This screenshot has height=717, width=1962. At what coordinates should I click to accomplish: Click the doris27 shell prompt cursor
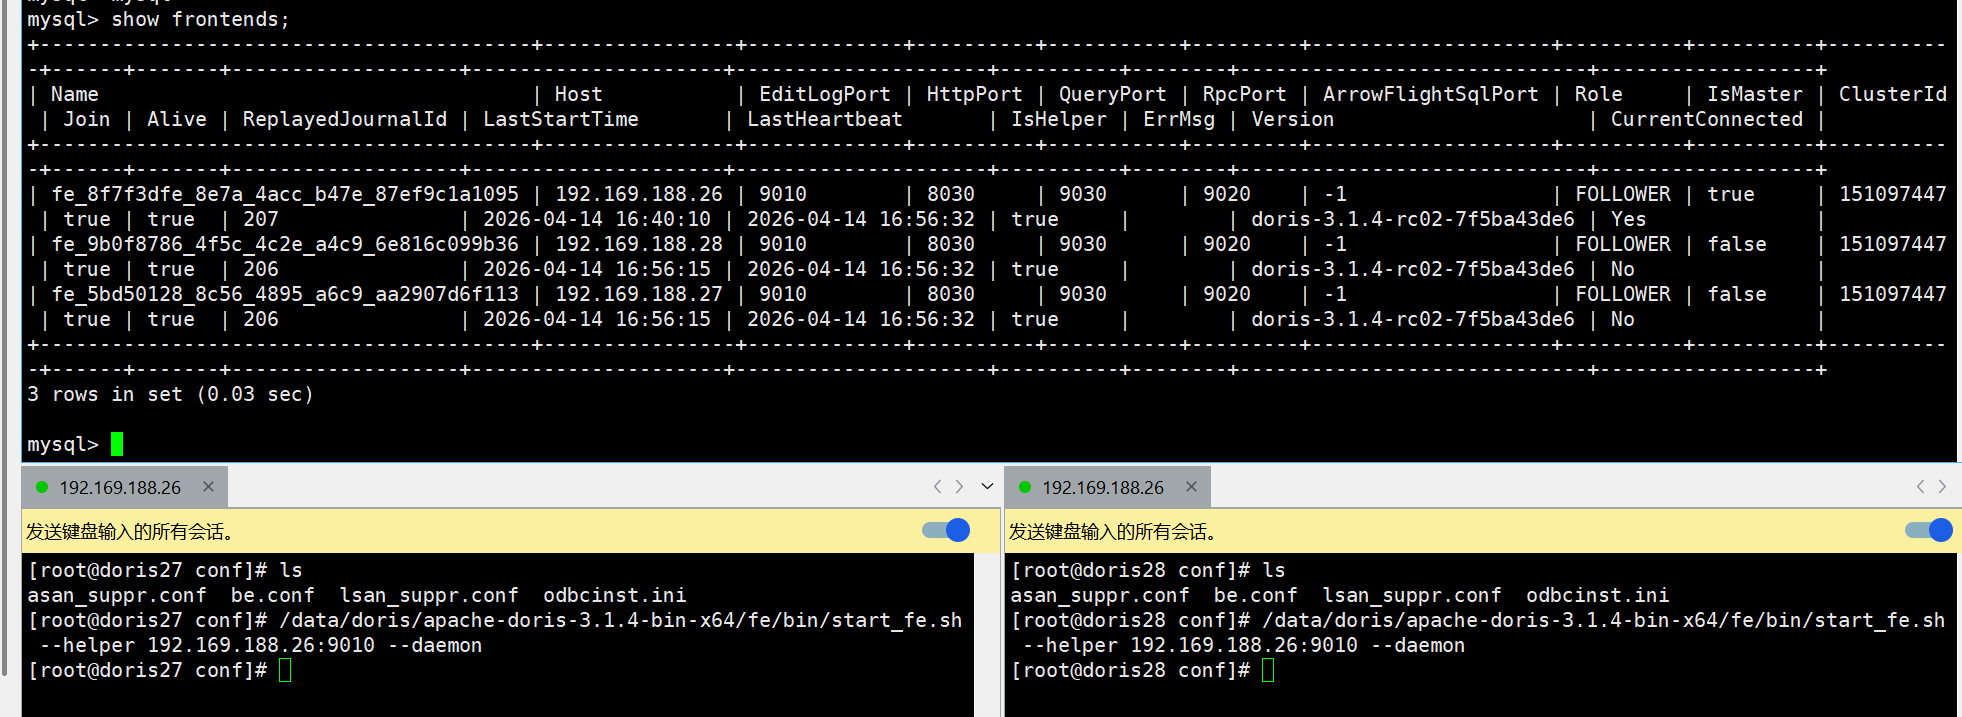285,670
